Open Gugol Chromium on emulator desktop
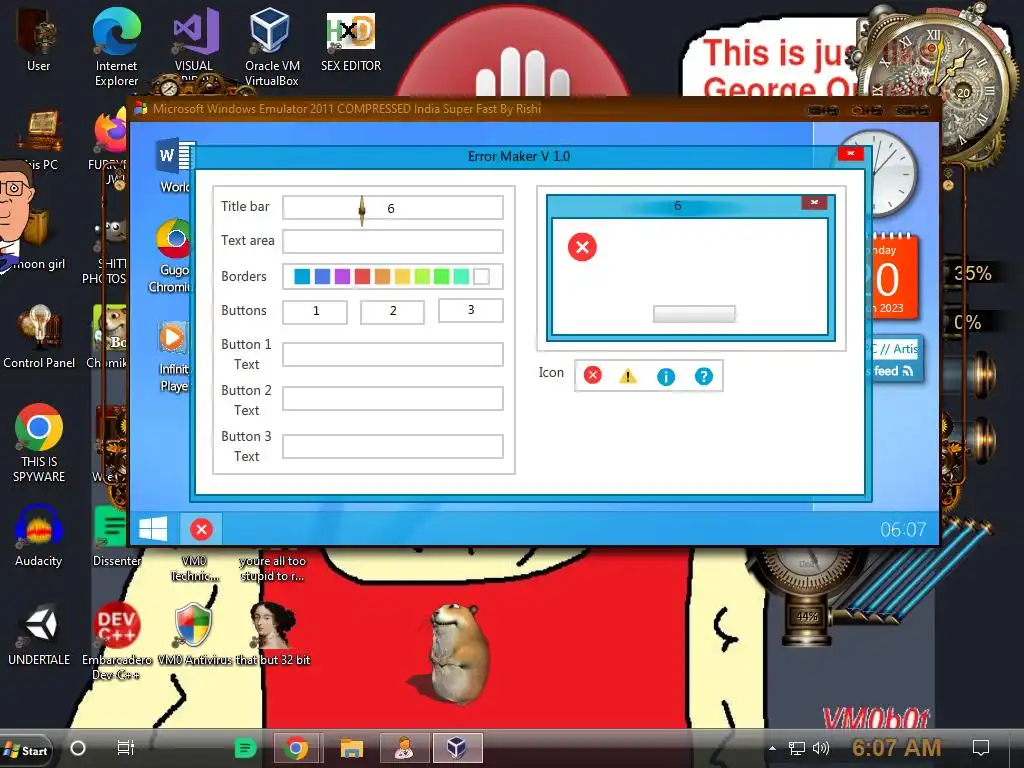 point(173,256)
